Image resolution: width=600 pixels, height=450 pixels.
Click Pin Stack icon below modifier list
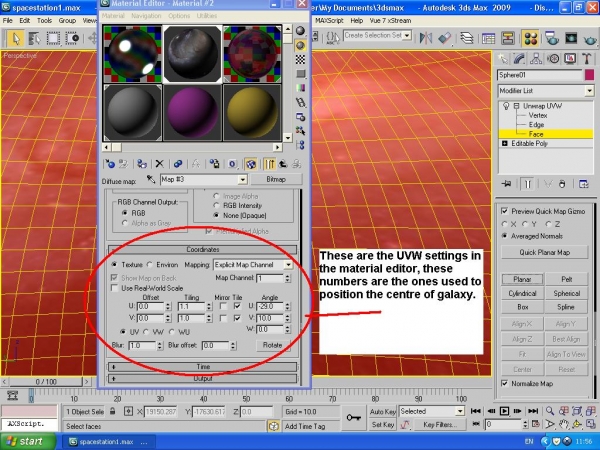[507, 184]
